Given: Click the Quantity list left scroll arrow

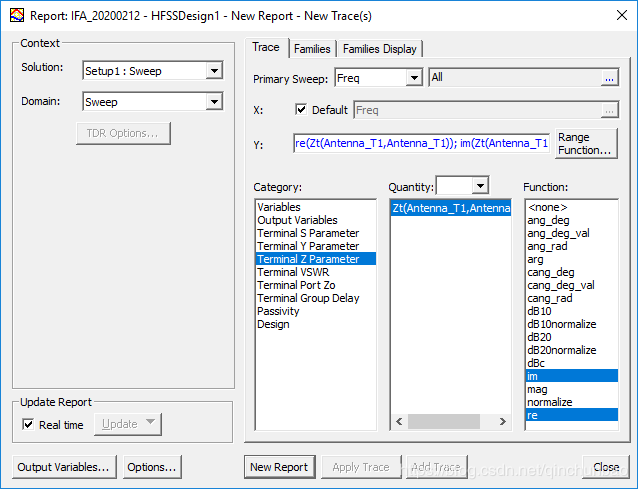Looking at the screenshot, I should [x=399, y=421].
